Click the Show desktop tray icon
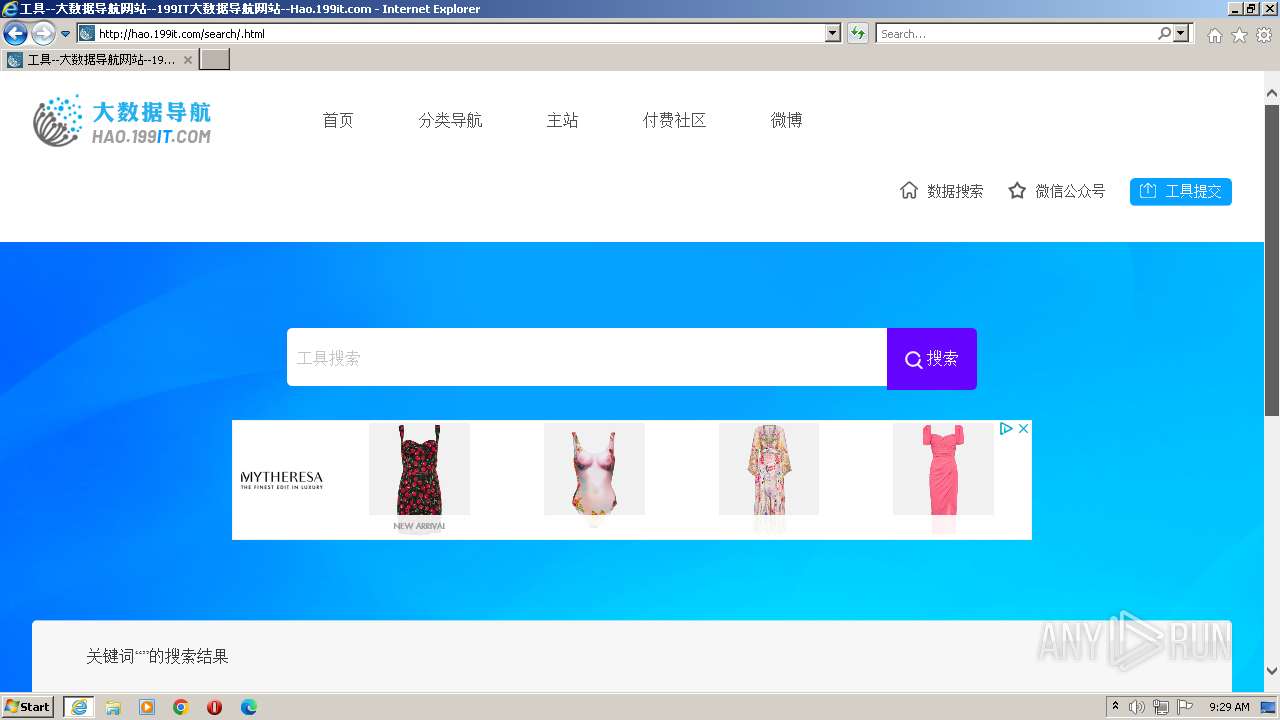 click(x=1268, y=707)
